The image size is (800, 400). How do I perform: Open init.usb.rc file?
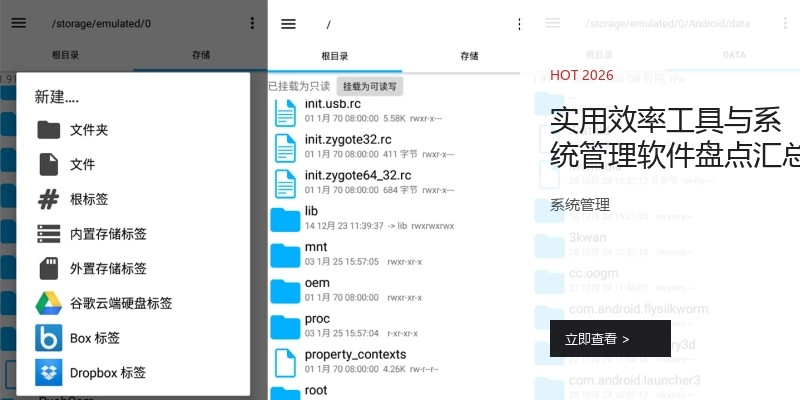(394, 111)
